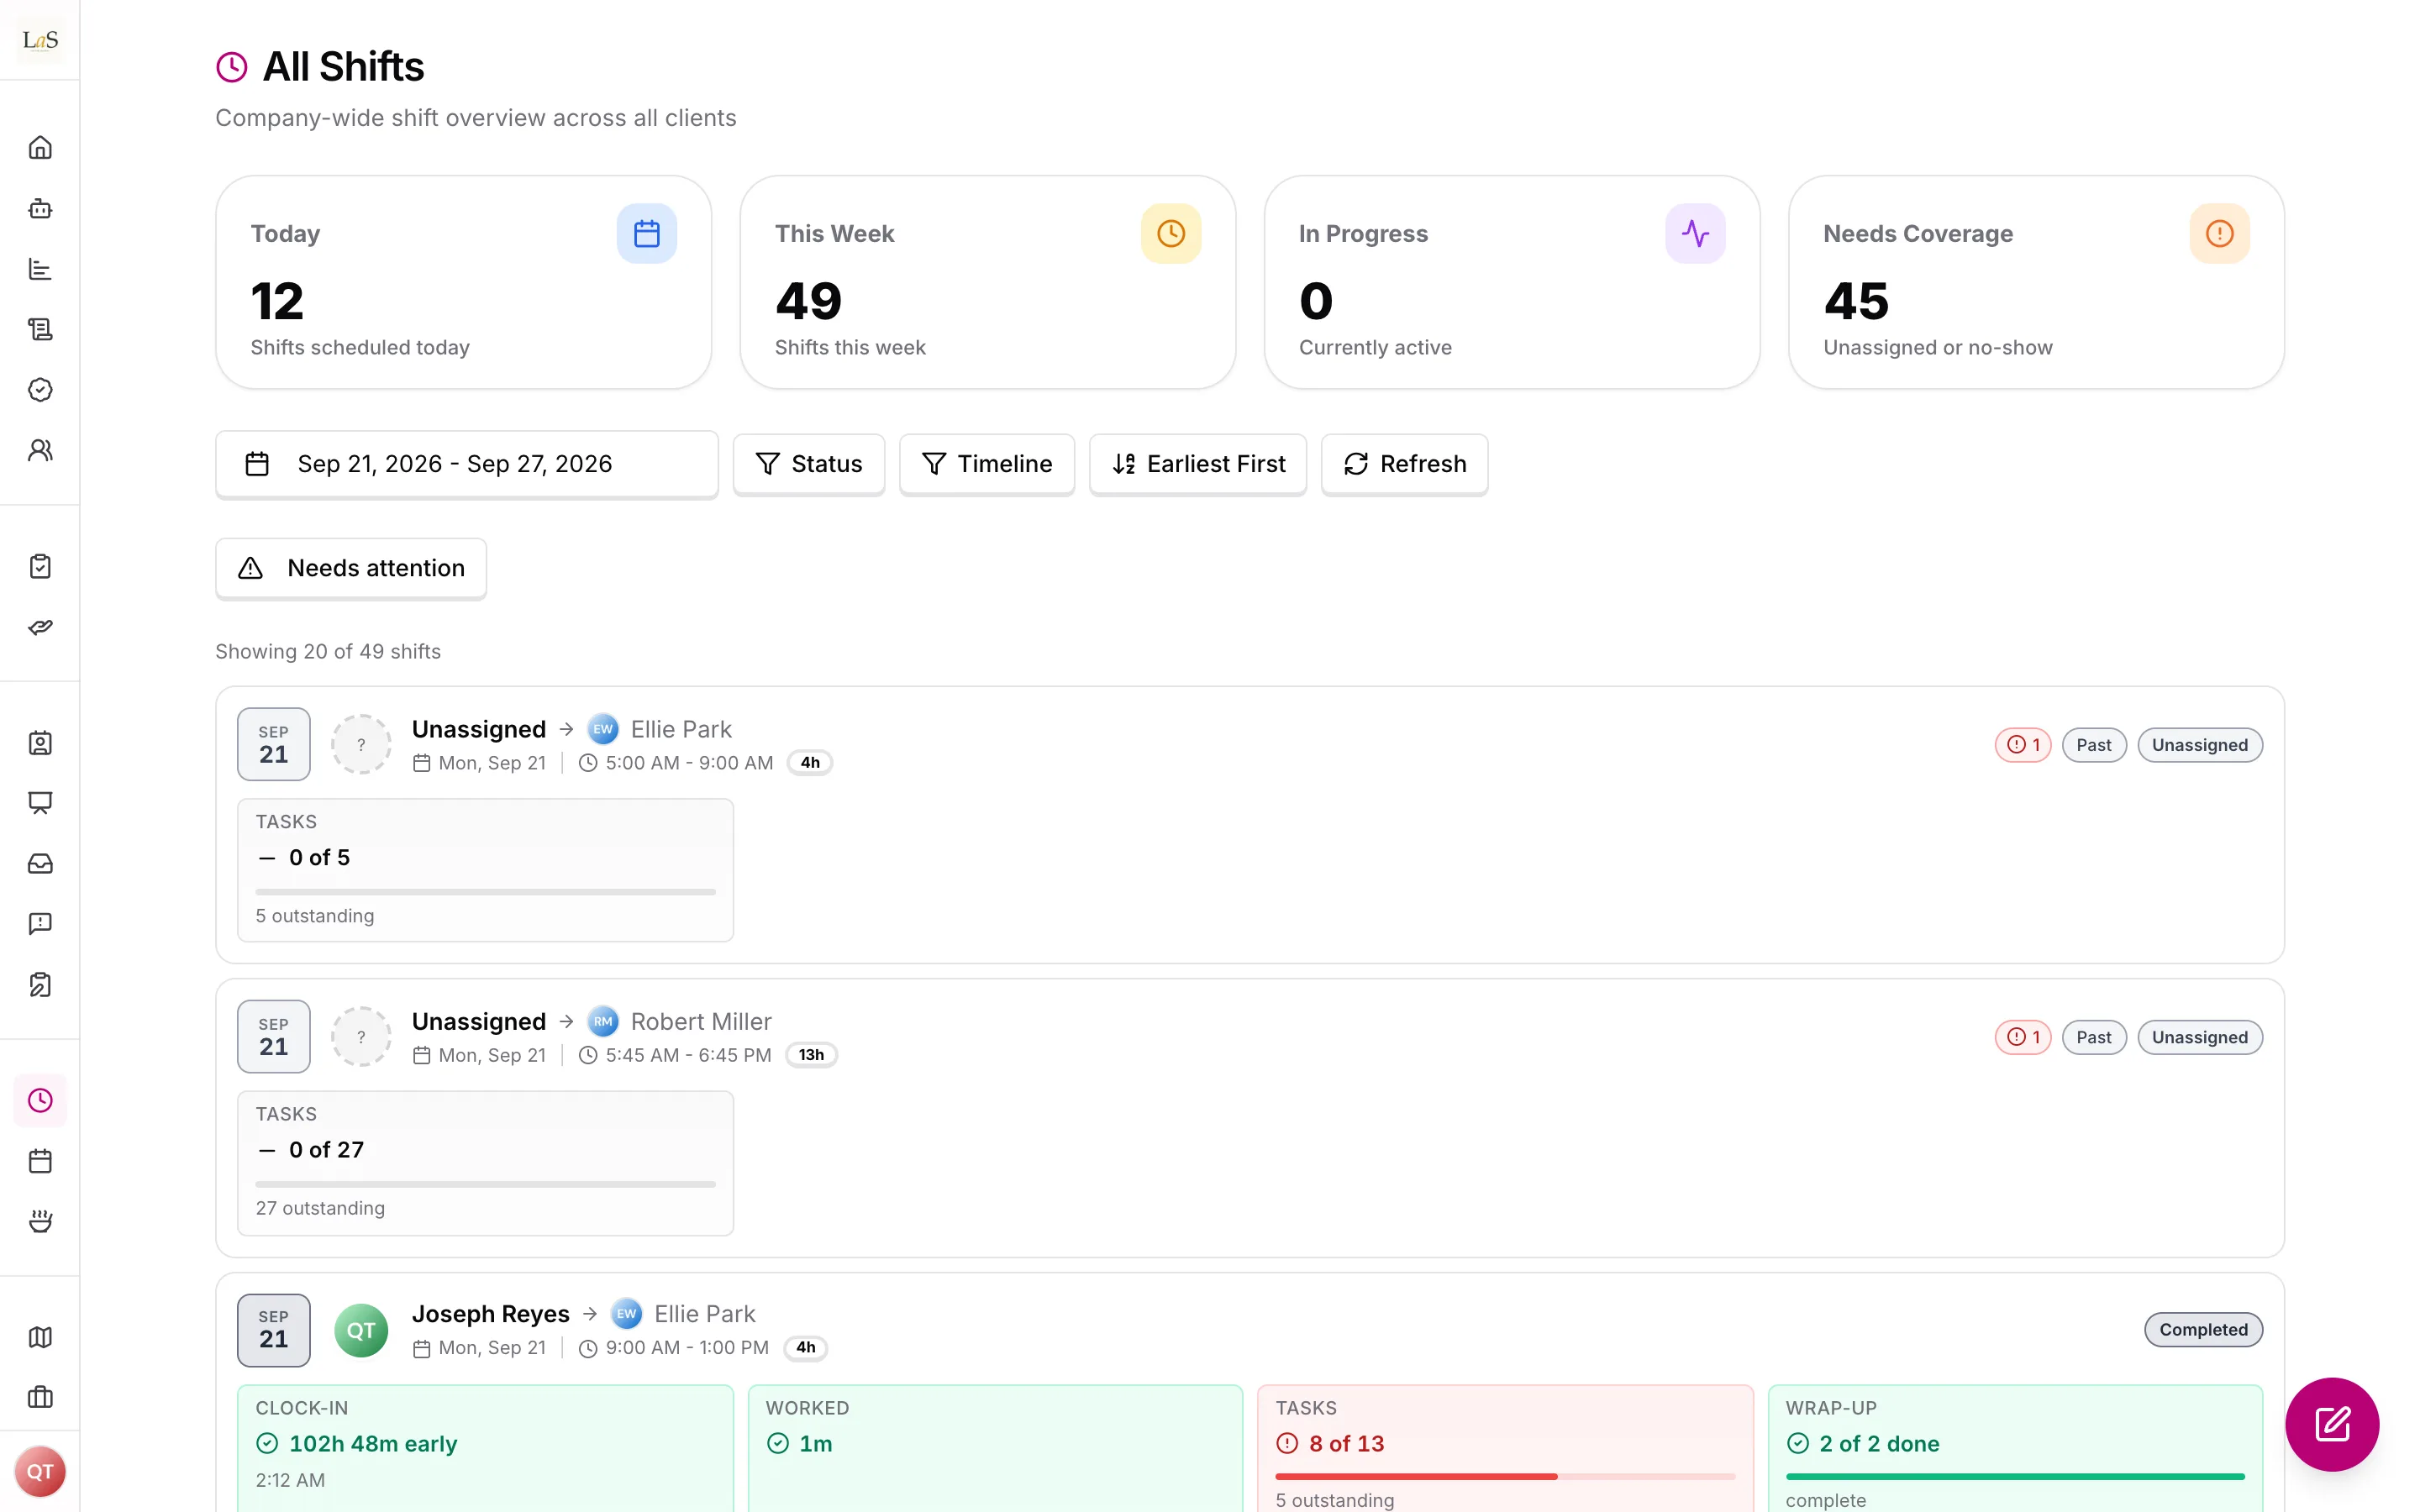Click the clipboard check sidebar icon
2420x1512 pixels.
40,566
